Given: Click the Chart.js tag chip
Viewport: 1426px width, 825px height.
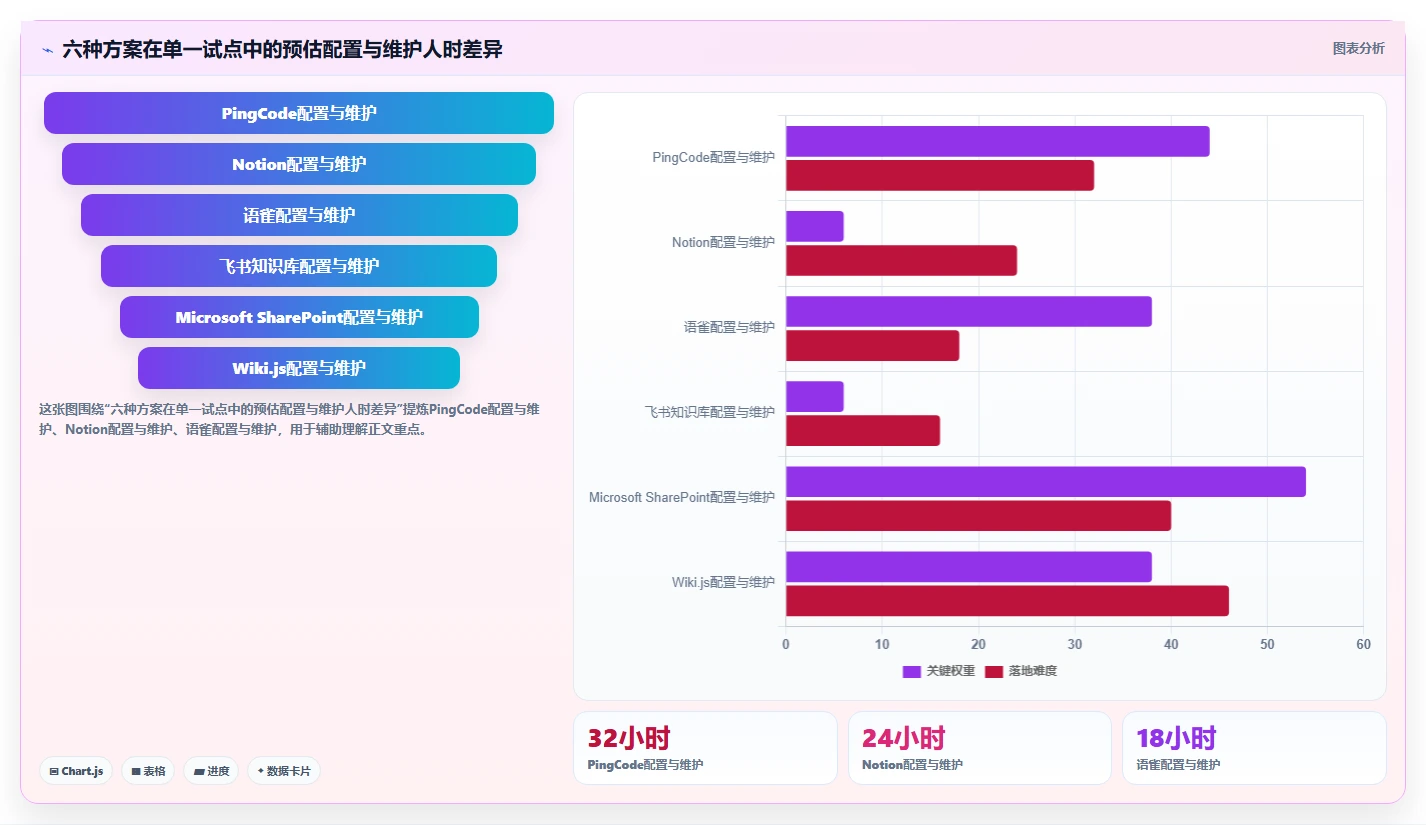Looking at the screenshot, I should pyautogui.click(x=77, y=771).
